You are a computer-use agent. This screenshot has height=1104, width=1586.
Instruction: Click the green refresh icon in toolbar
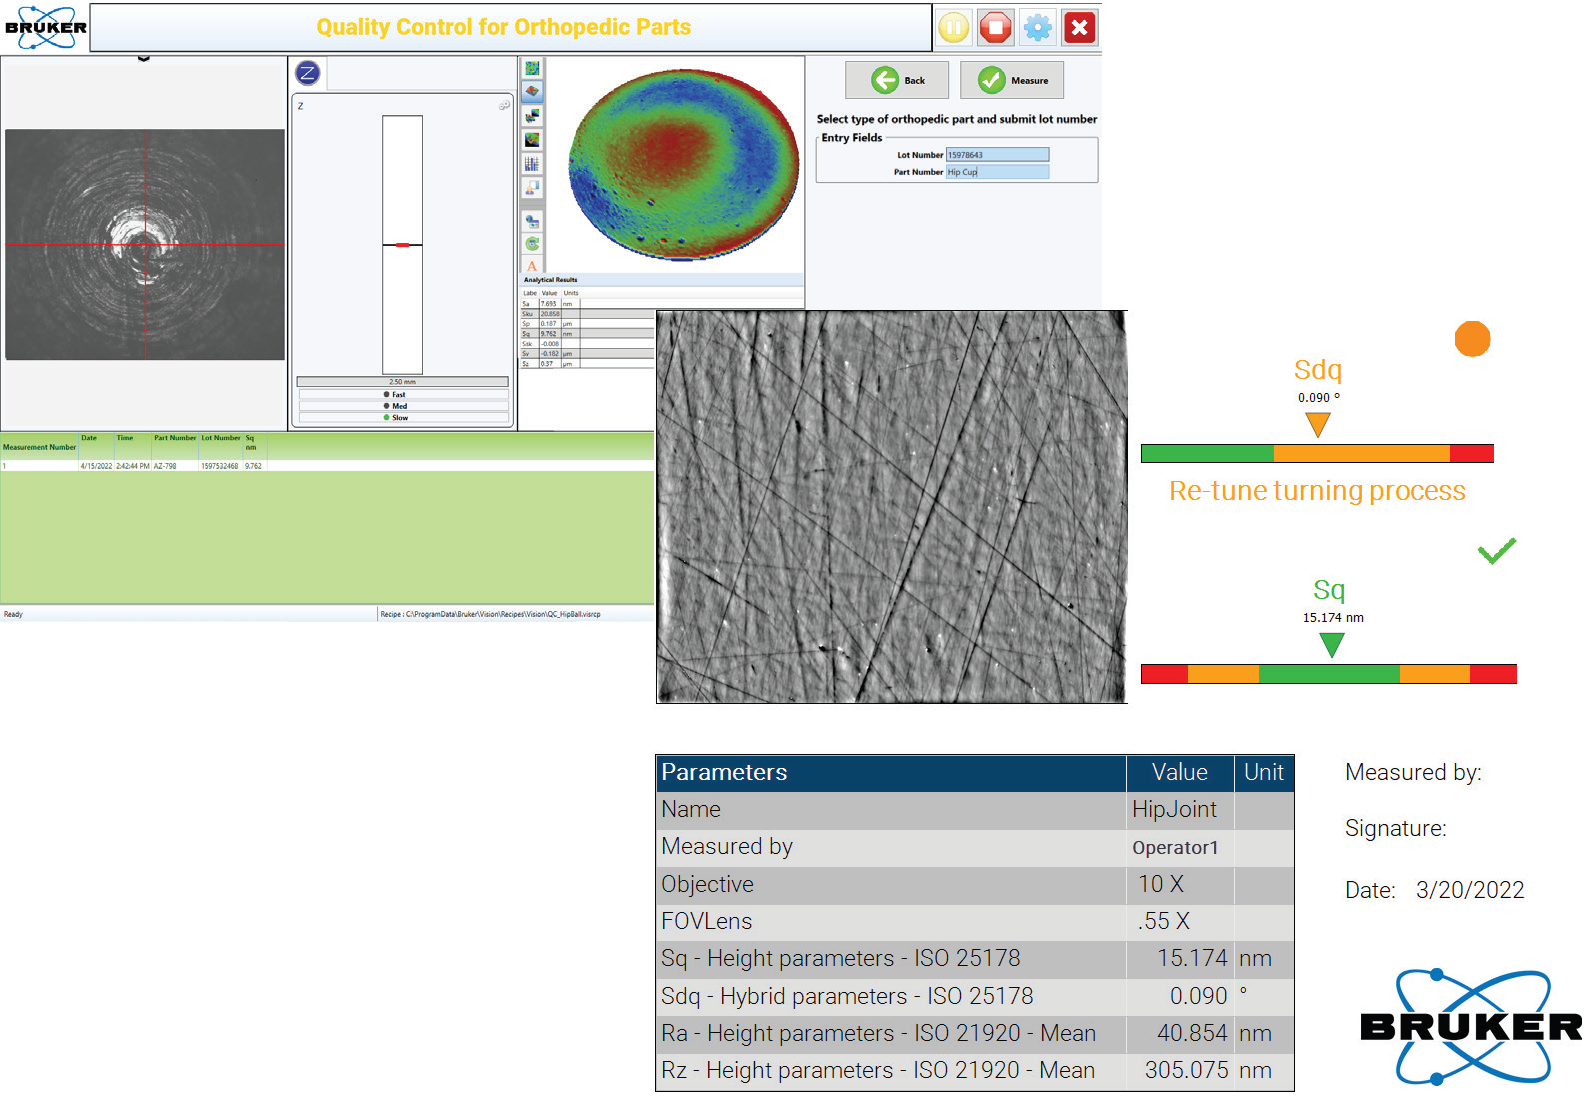click(532, 244)
